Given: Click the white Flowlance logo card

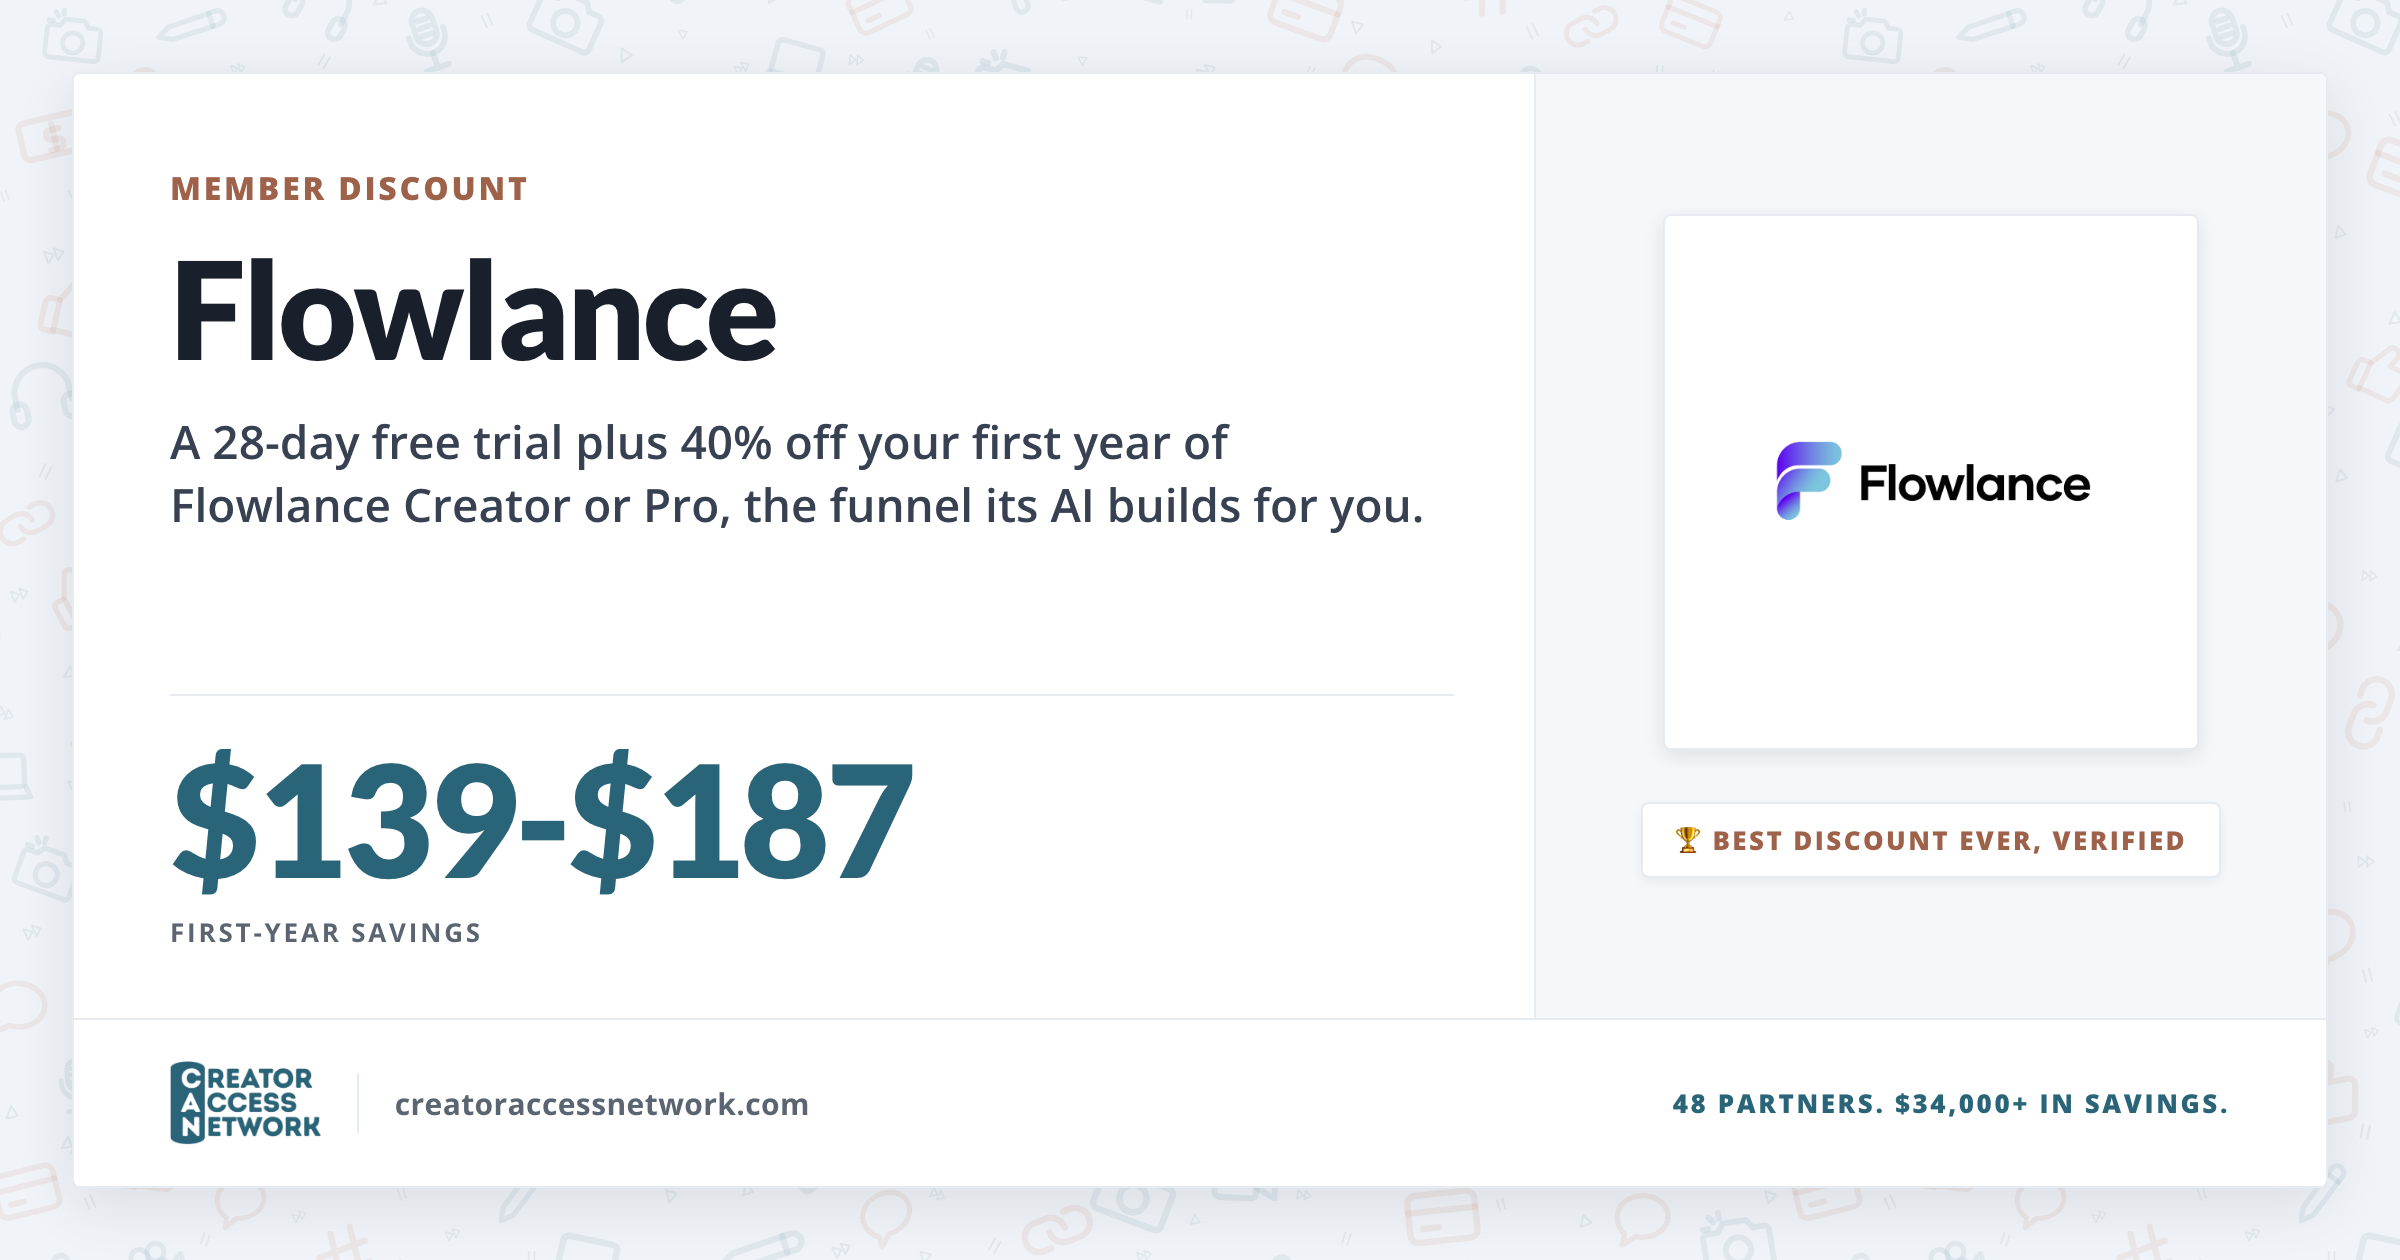Looking at the screenshot, I should pyautogui.click(x=1930, y=482).
